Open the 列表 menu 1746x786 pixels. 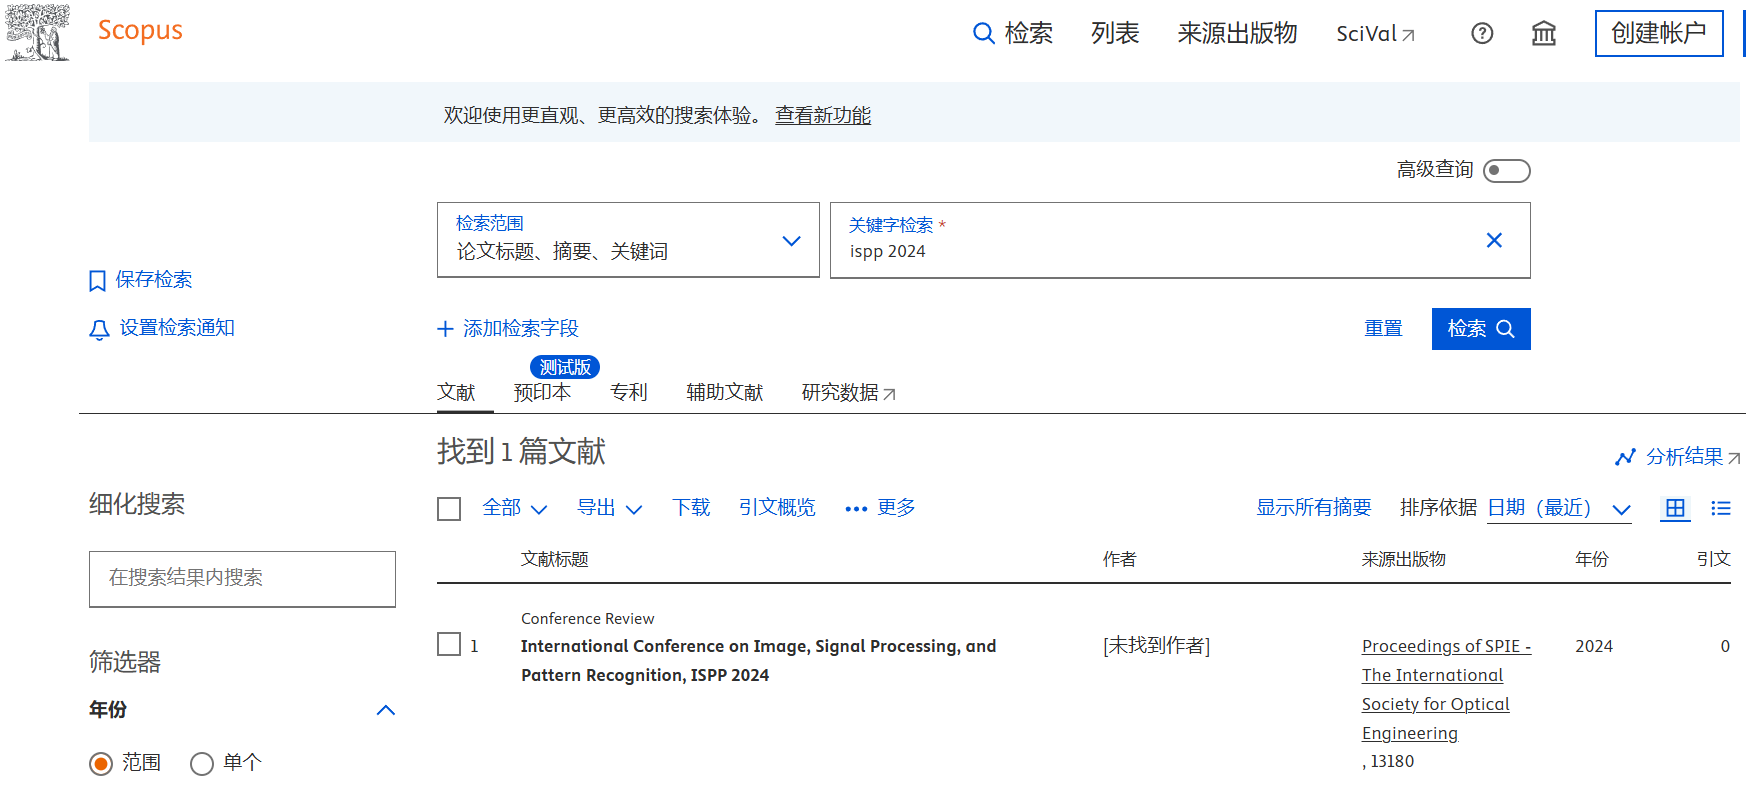pos(1115,33)
